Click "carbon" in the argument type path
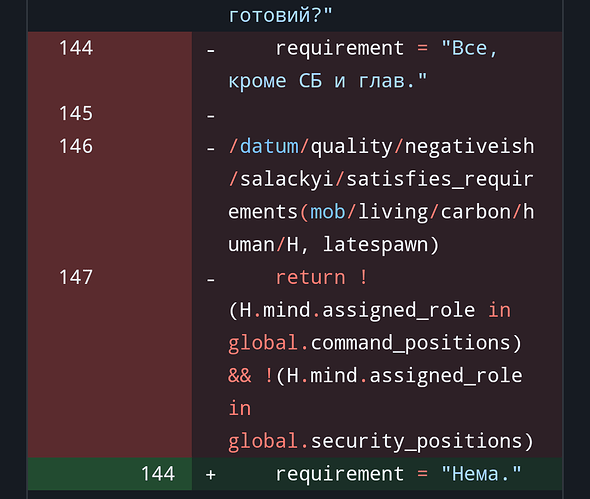The height and width of the screenshot is (499, 590). coord(475,211)
